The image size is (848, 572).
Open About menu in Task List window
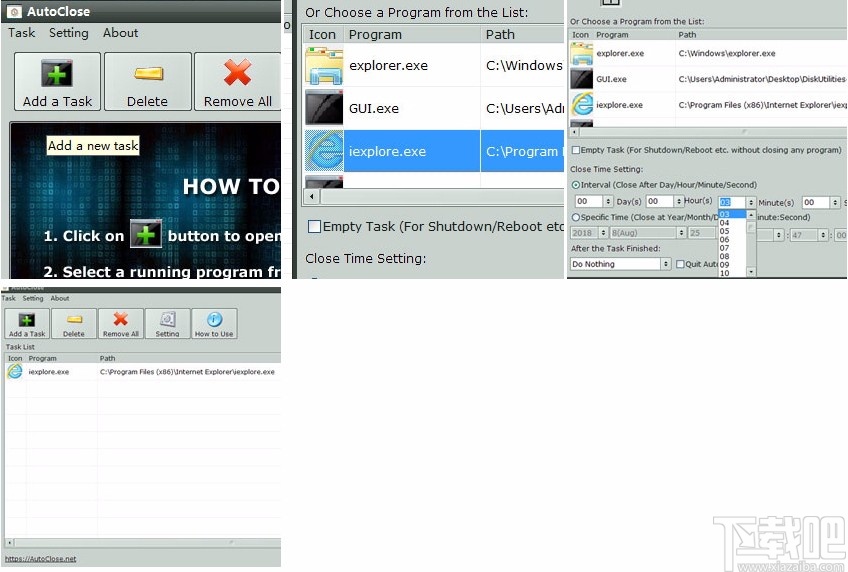[60, 298]
